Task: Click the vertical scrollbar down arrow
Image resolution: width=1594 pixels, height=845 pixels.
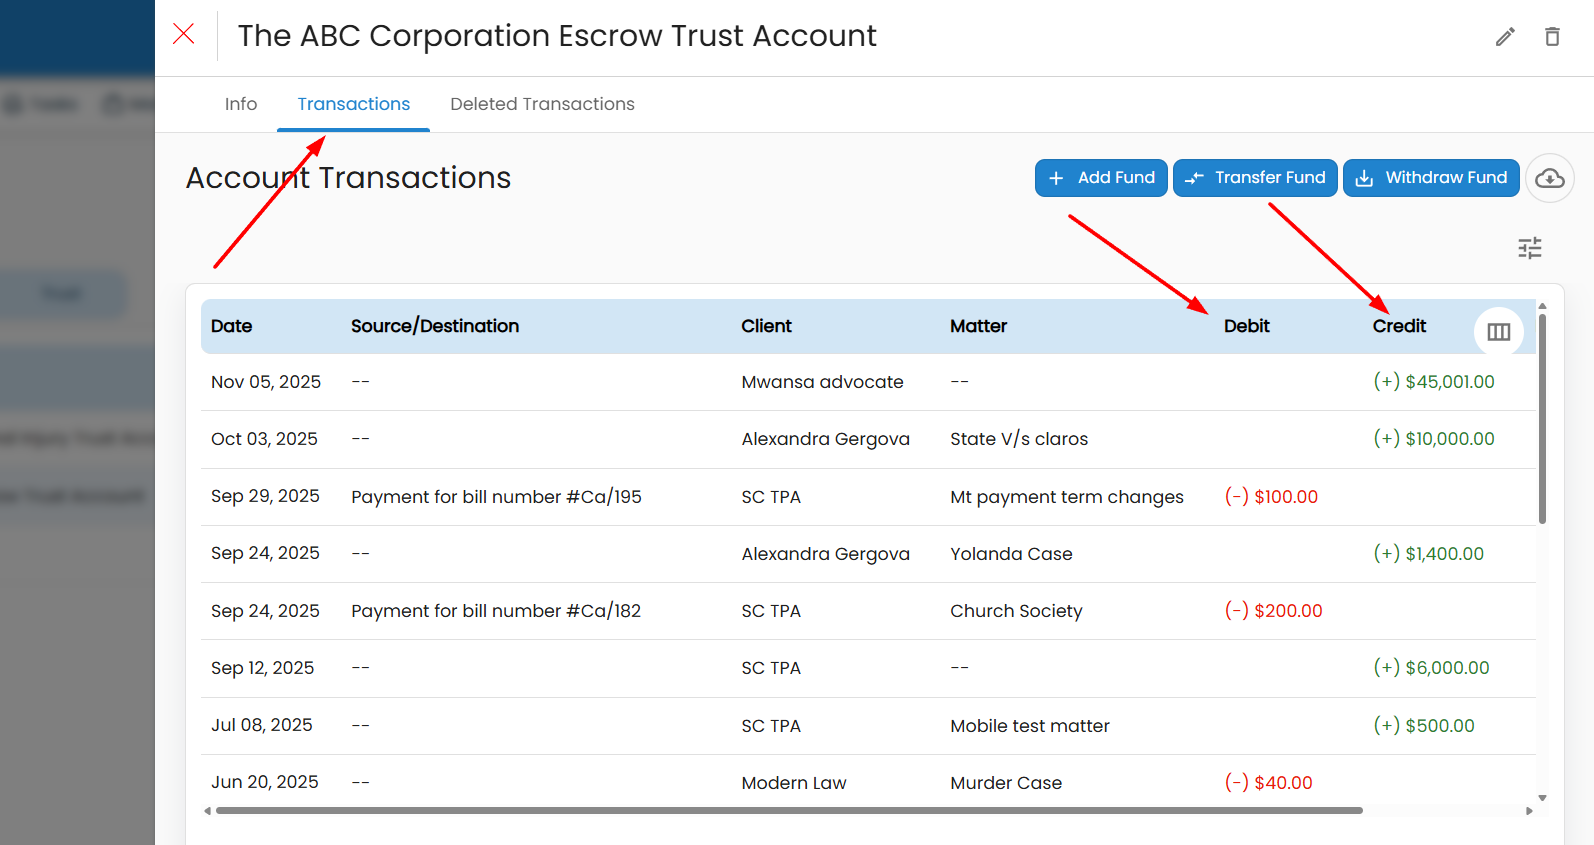Action: [x=1542, y=798]
